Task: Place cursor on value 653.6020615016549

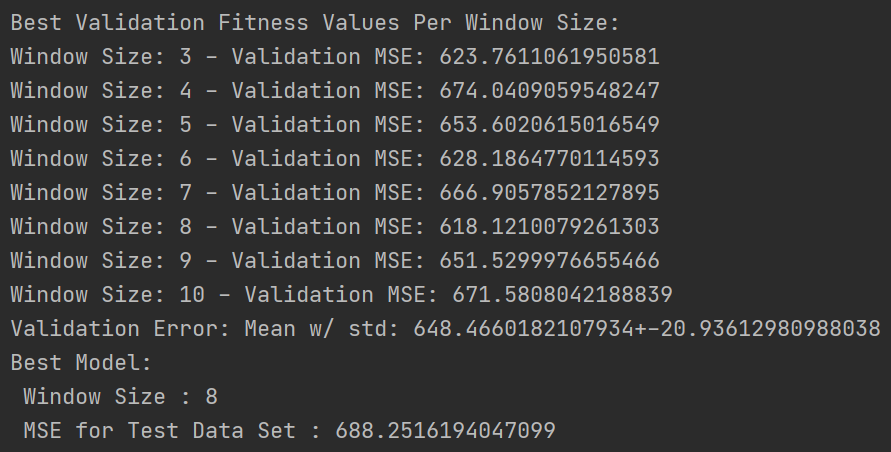Action: tap(549, 124)
